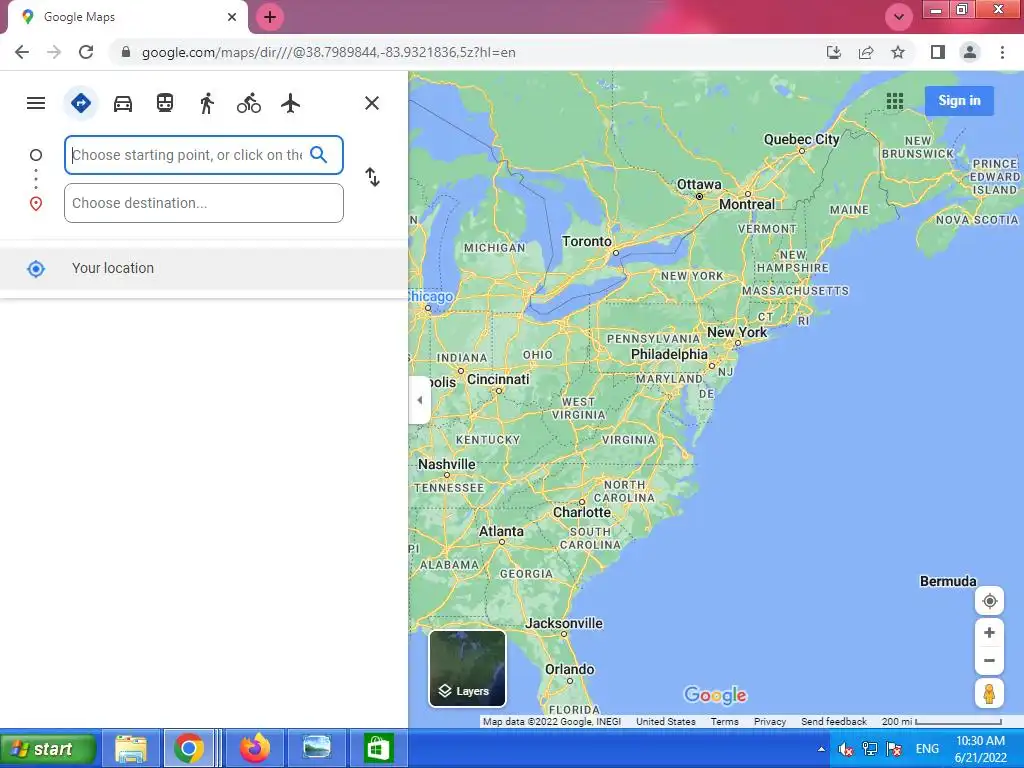Open the Windows start menu
Viewport: 1024px width, 768px height.
[48, 748]
